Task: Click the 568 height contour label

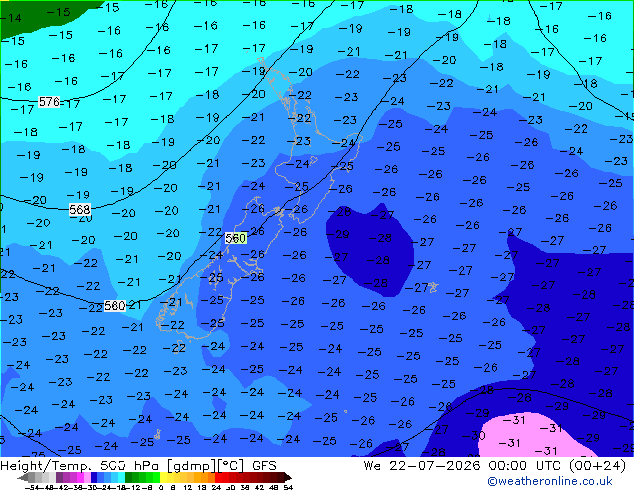Action: pos(80,209)
